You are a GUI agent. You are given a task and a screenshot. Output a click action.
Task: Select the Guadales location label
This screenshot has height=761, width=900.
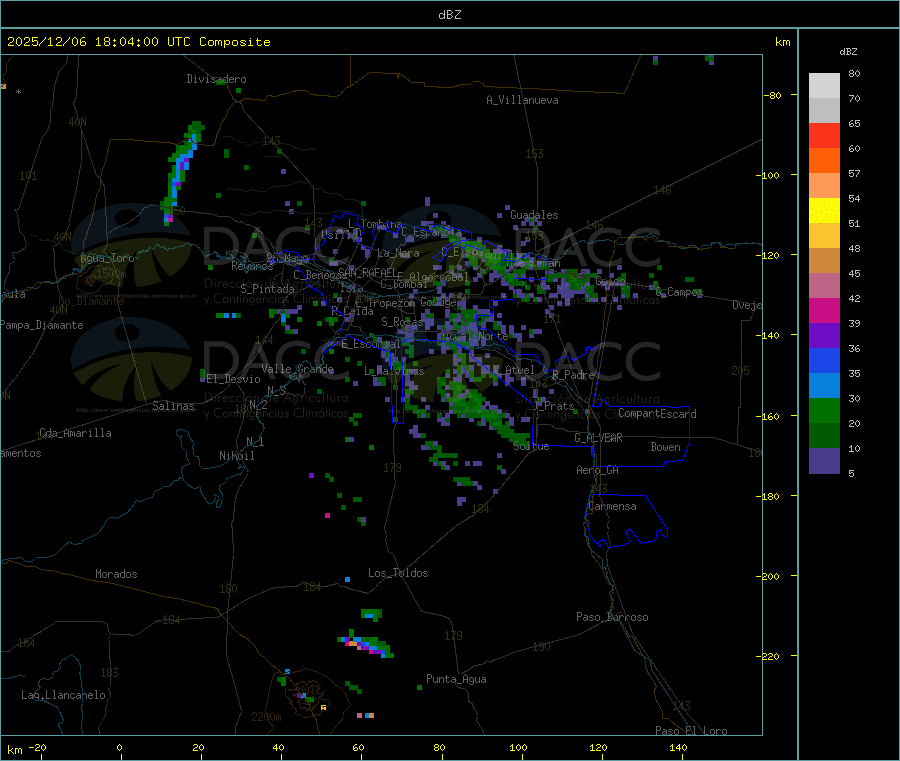(534, 215)
